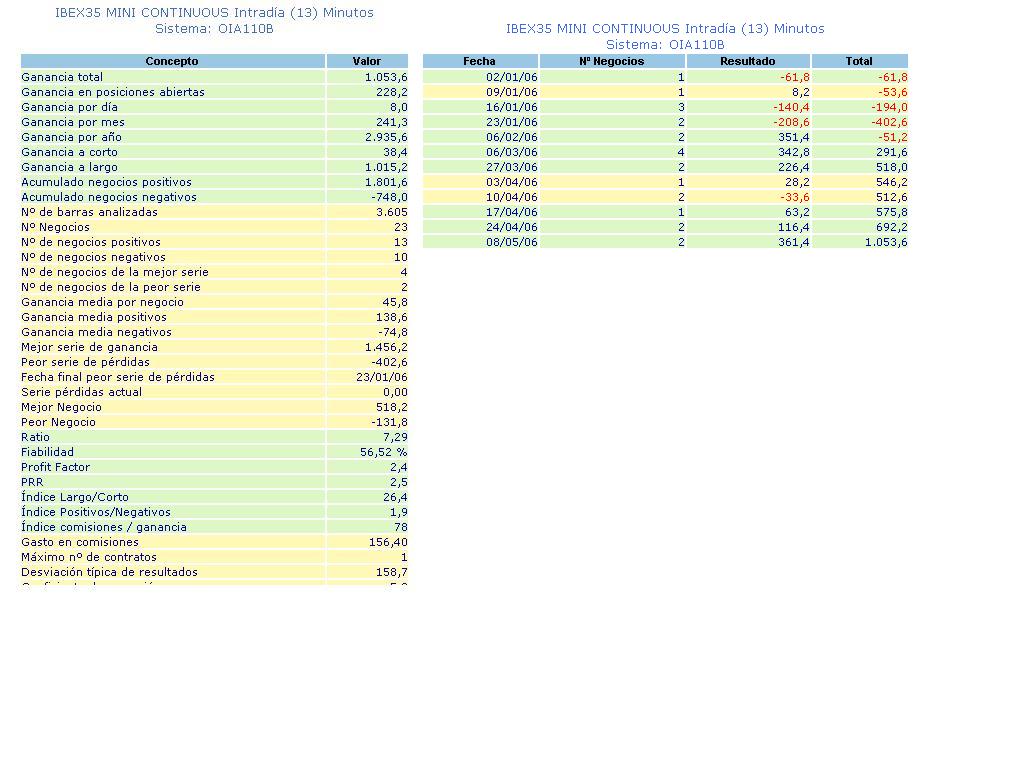Click the Nº Negocios column header

click(x=612, y=61)
